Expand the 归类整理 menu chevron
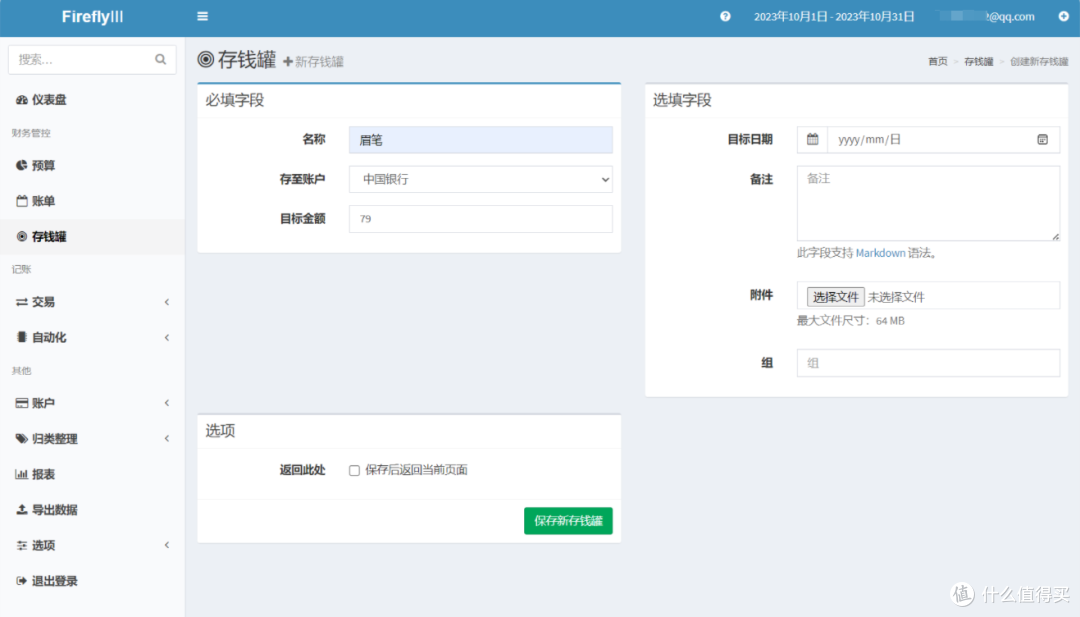Screen dimensions: 1080x617 pos(167,439)
